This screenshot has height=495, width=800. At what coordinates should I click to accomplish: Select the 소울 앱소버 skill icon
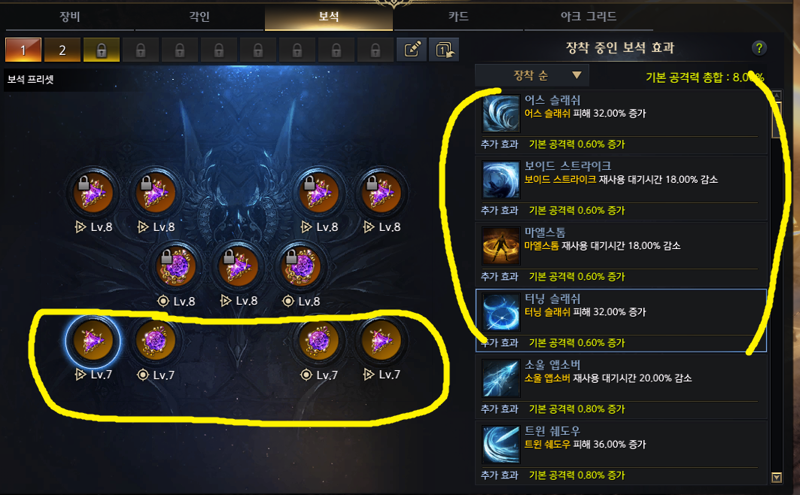click(x=501, y=379)
